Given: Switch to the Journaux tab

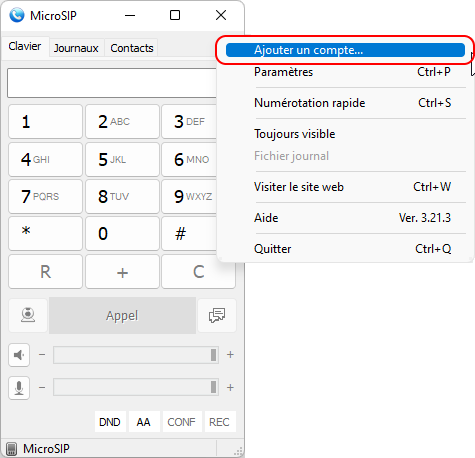Looking at the screenshot, I should tap(76, 48).
